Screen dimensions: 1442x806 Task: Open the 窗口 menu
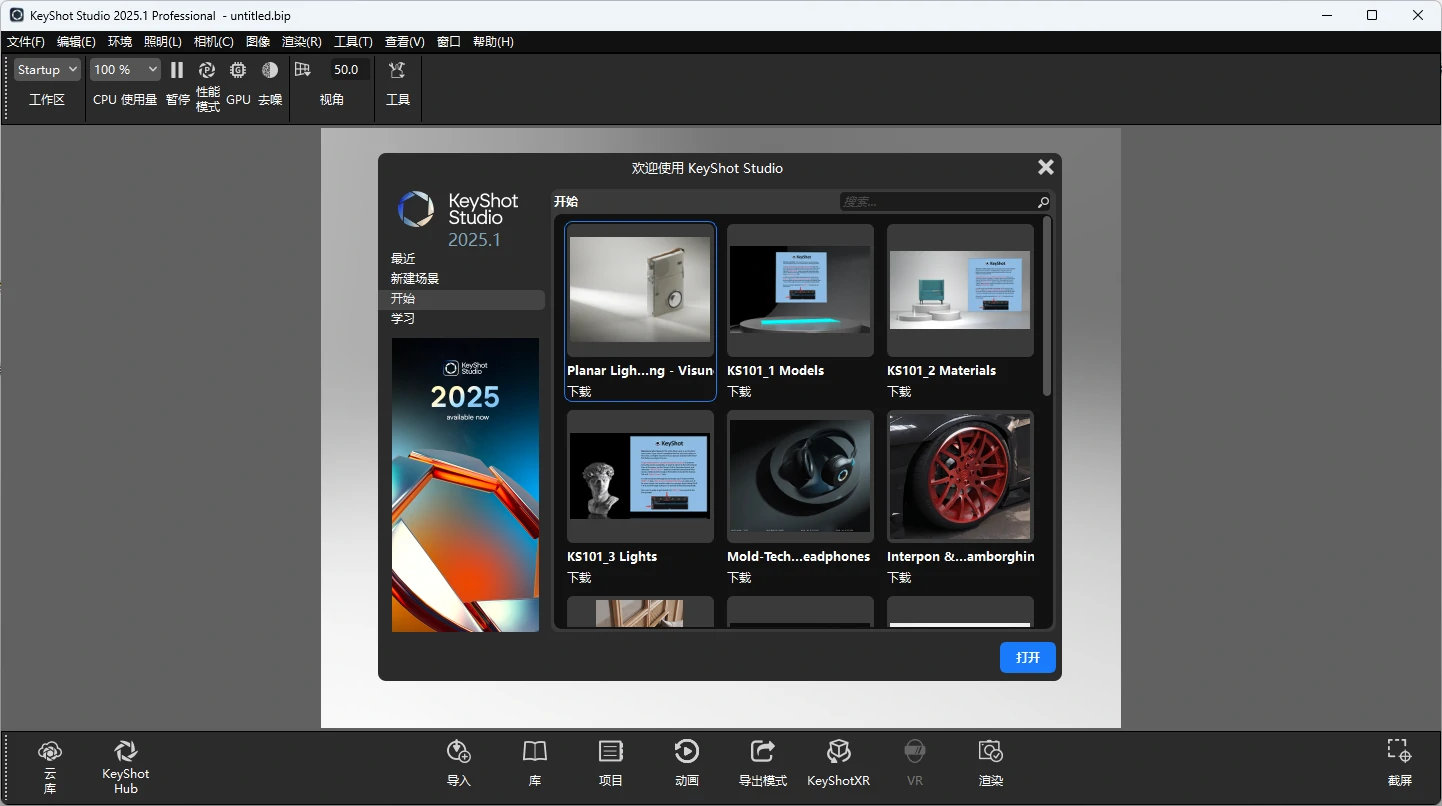tap(449, 42)
